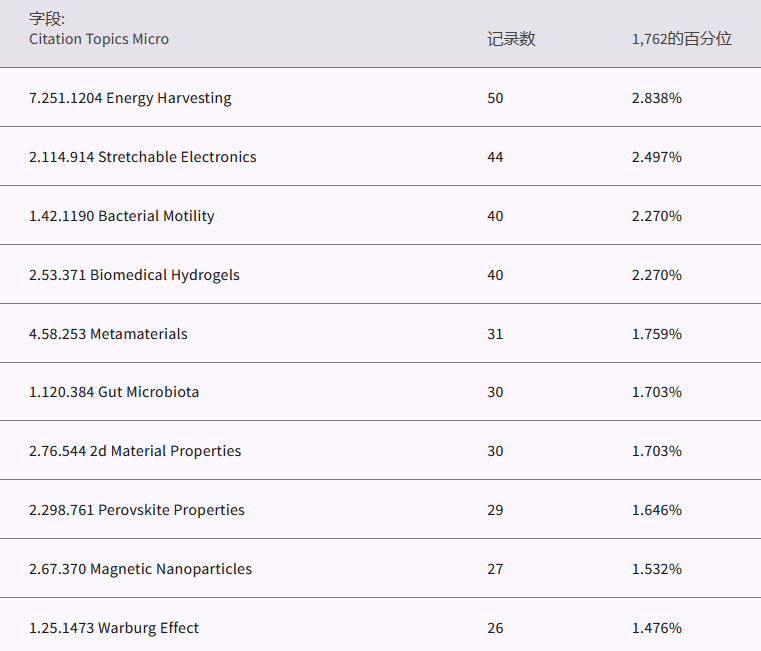Select the Biomedical Hydrogels topic entry
The width and height of the screenshot is (761, 651).
[x=134, y=275]
